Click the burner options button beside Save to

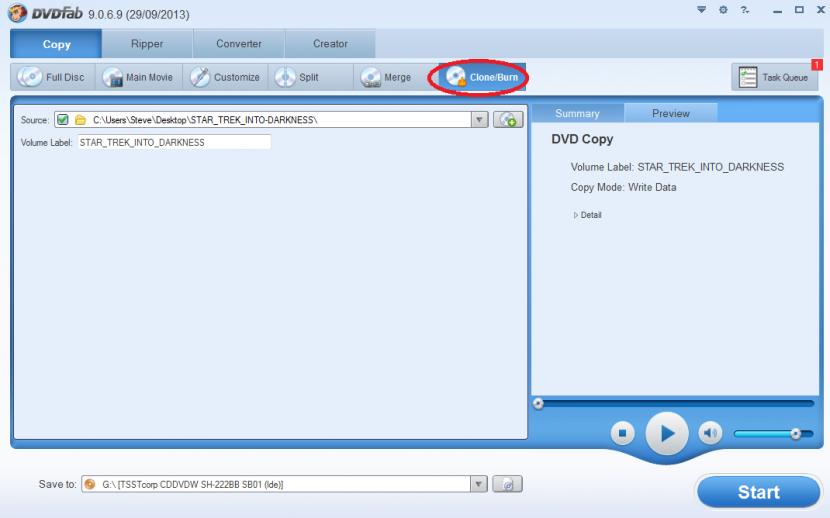(507, 484)
